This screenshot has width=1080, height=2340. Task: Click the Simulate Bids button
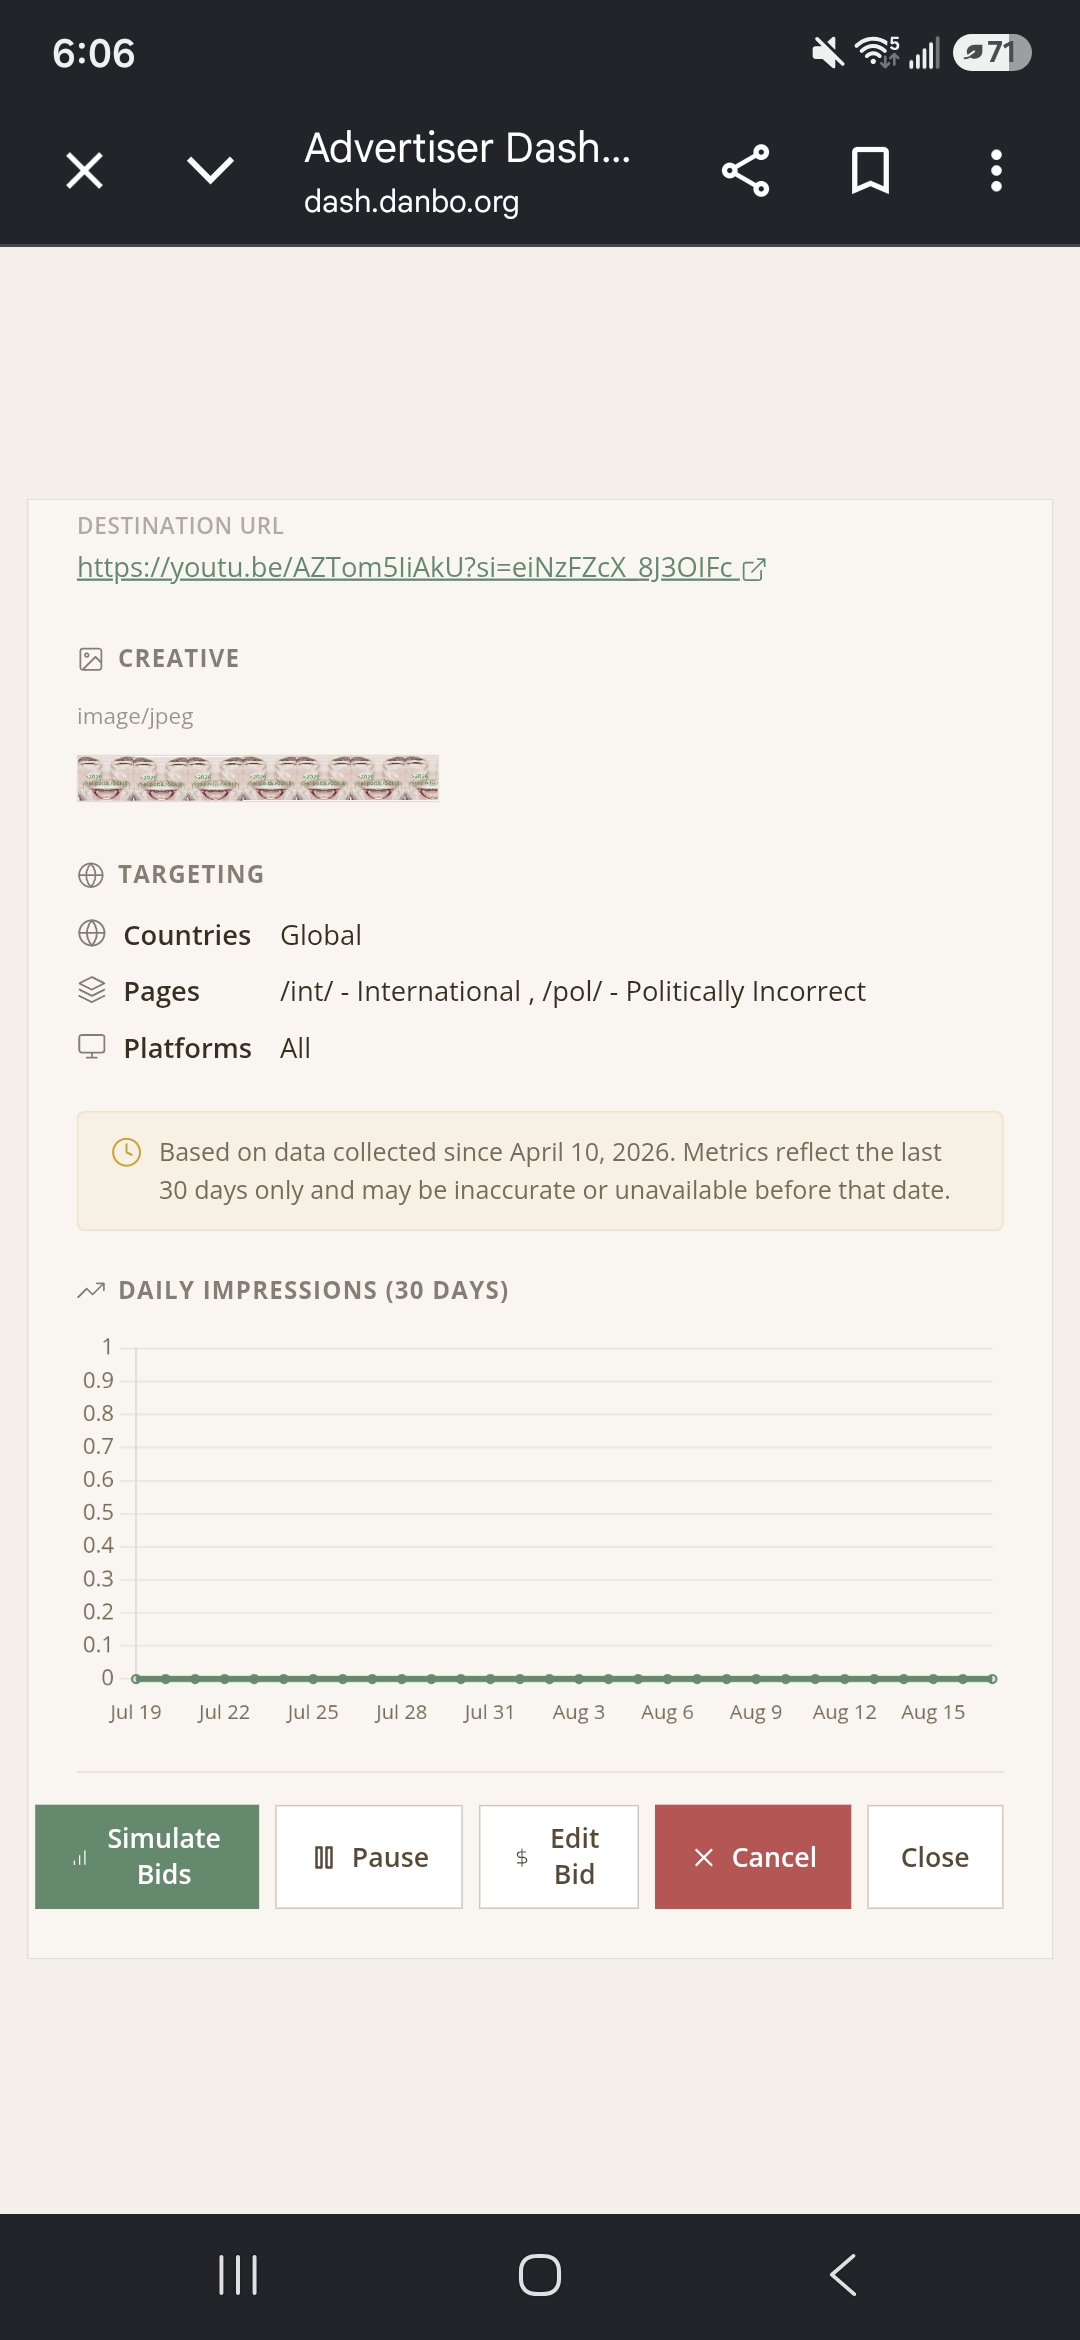click(147, 1856)
